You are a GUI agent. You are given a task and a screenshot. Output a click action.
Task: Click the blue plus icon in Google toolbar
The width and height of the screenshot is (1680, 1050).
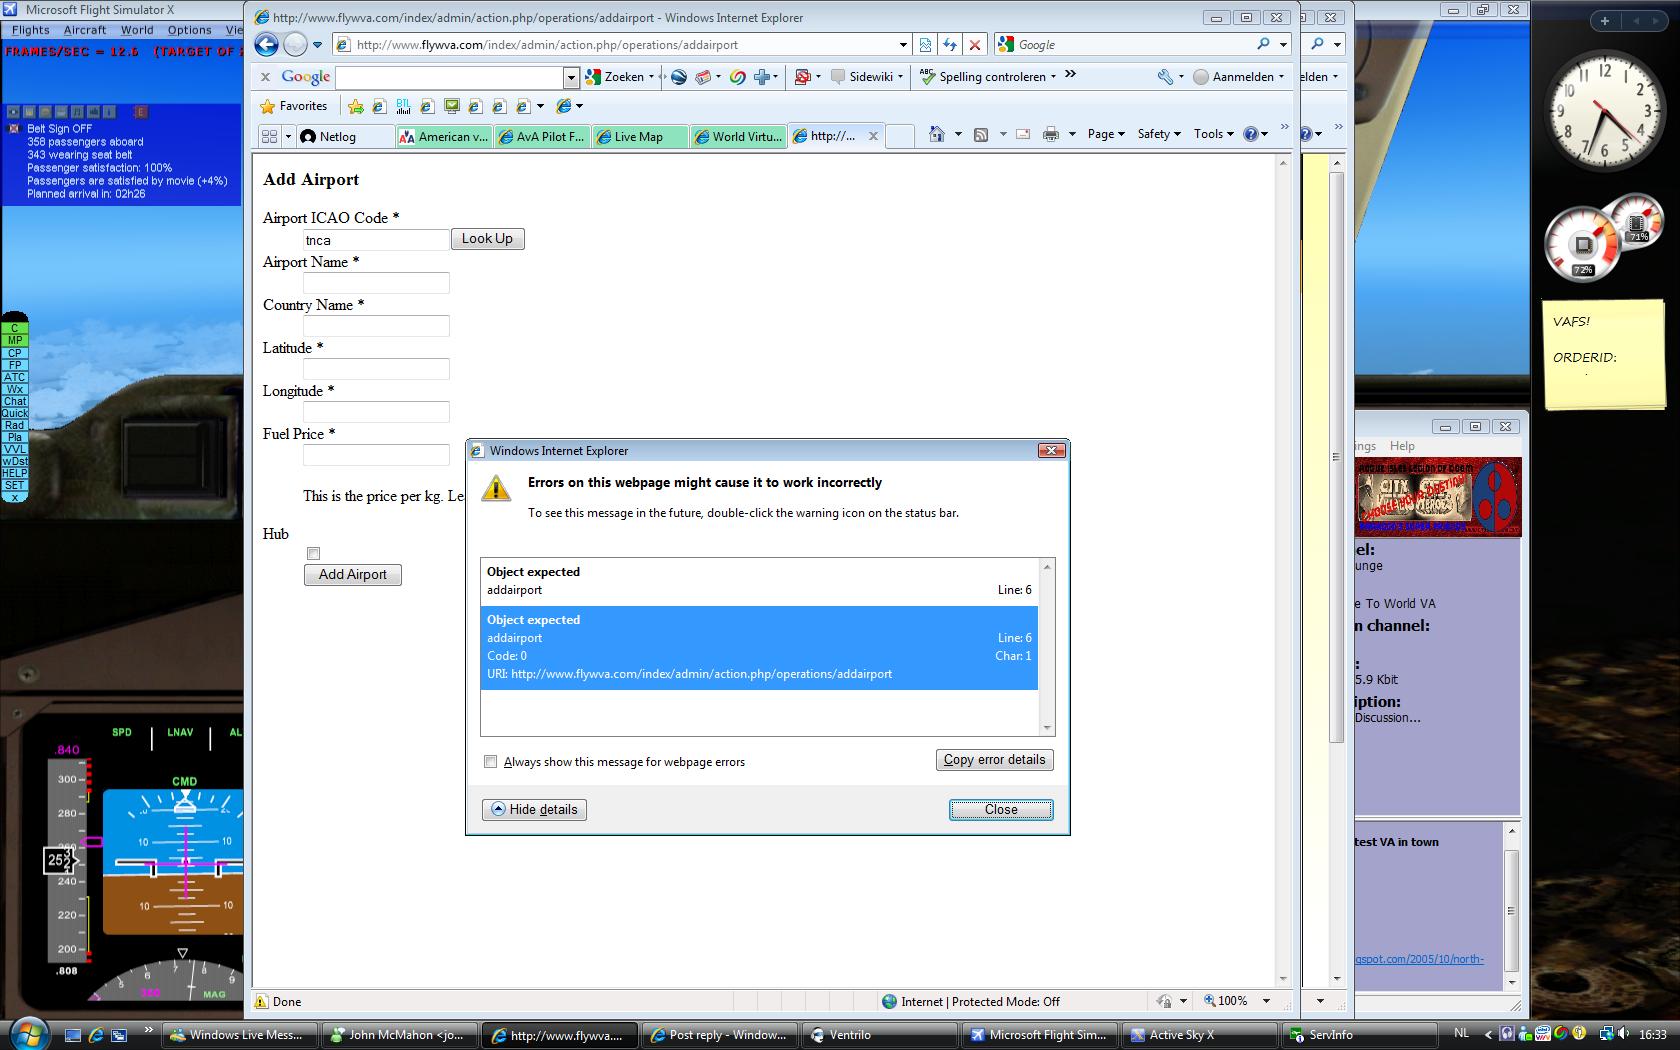tap(762, 76)
